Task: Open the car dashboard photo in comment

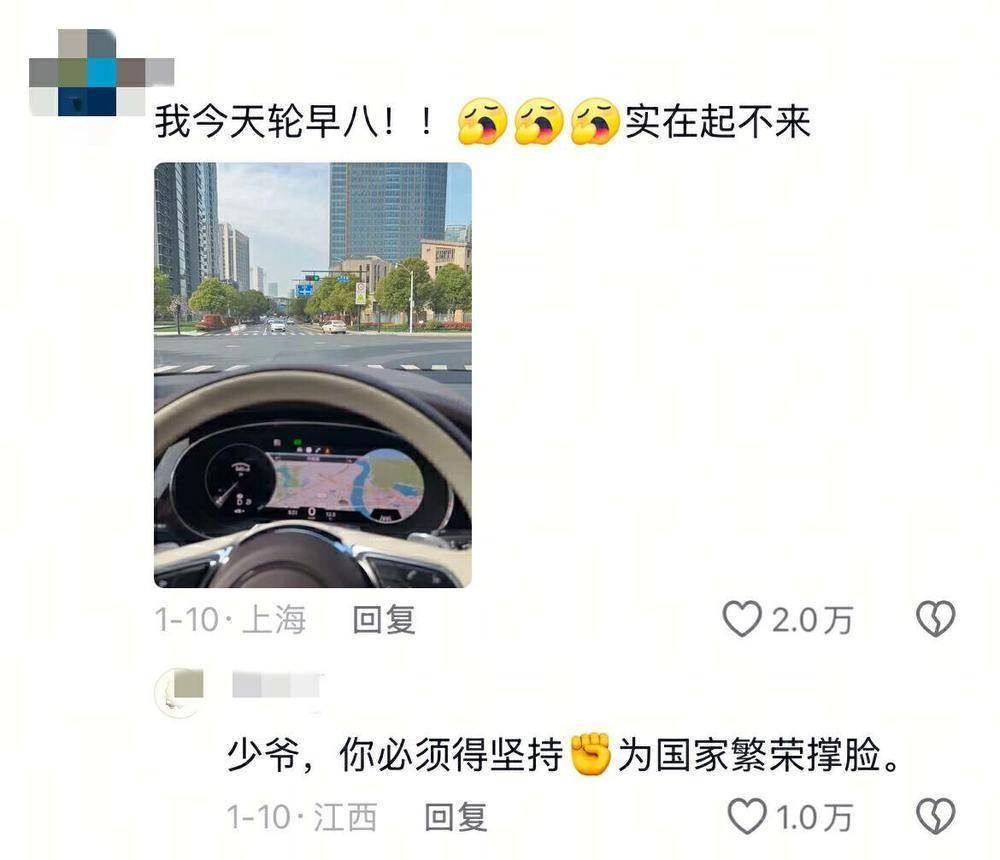Action: (312, 375)
